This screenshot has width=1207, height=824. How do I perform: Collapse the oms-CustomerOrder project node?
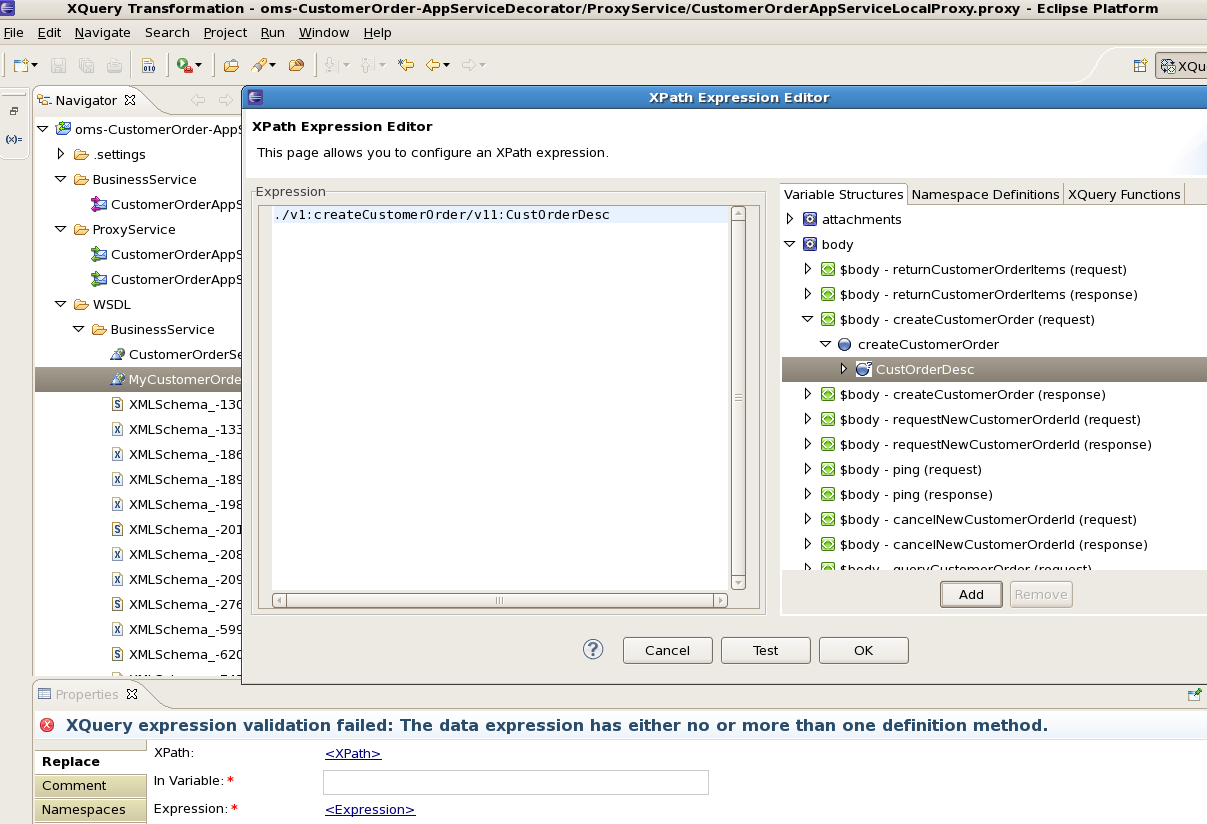(42, 129)
